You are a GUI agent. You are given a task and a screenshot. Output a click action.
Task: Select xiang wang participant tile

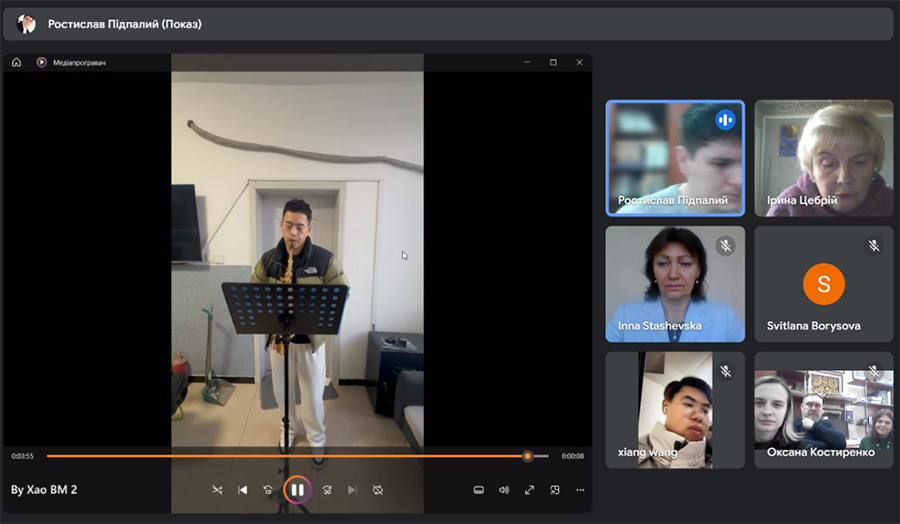675,410
